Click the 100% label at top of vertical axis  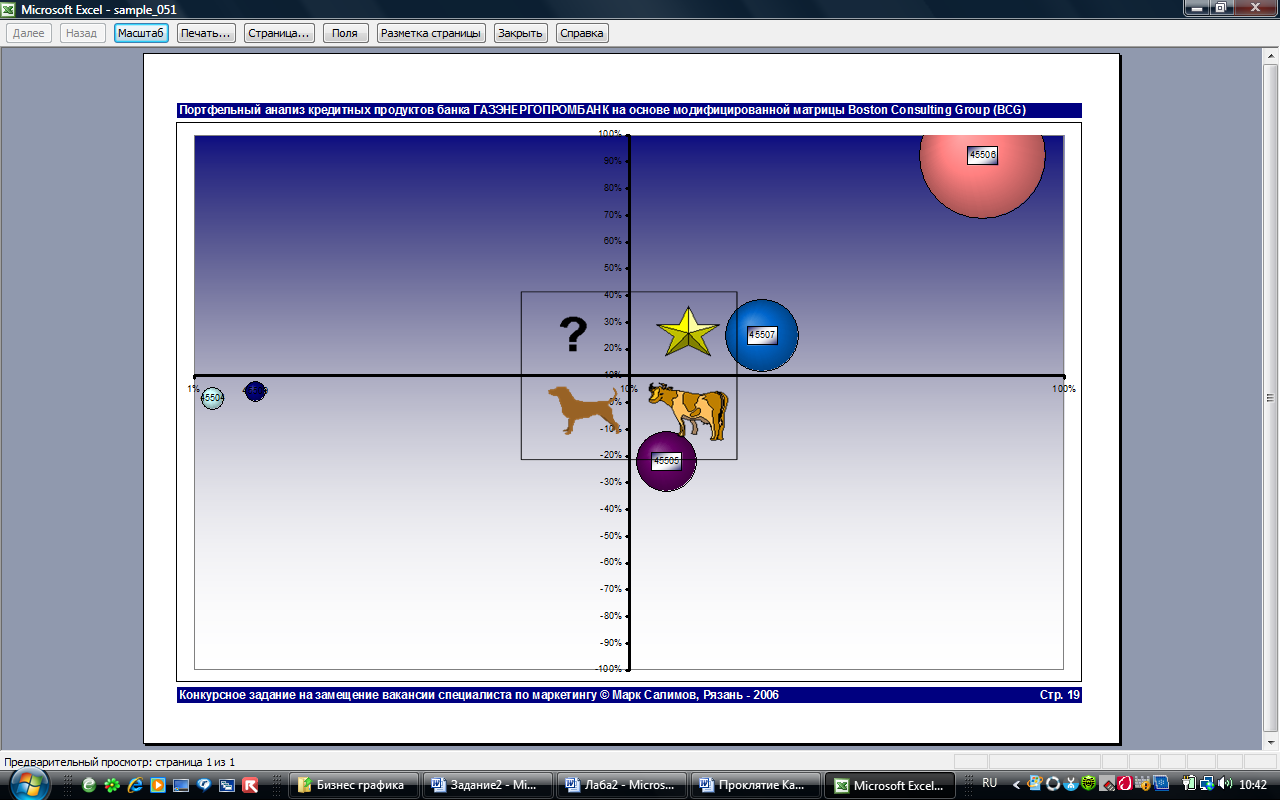point(609,134)
